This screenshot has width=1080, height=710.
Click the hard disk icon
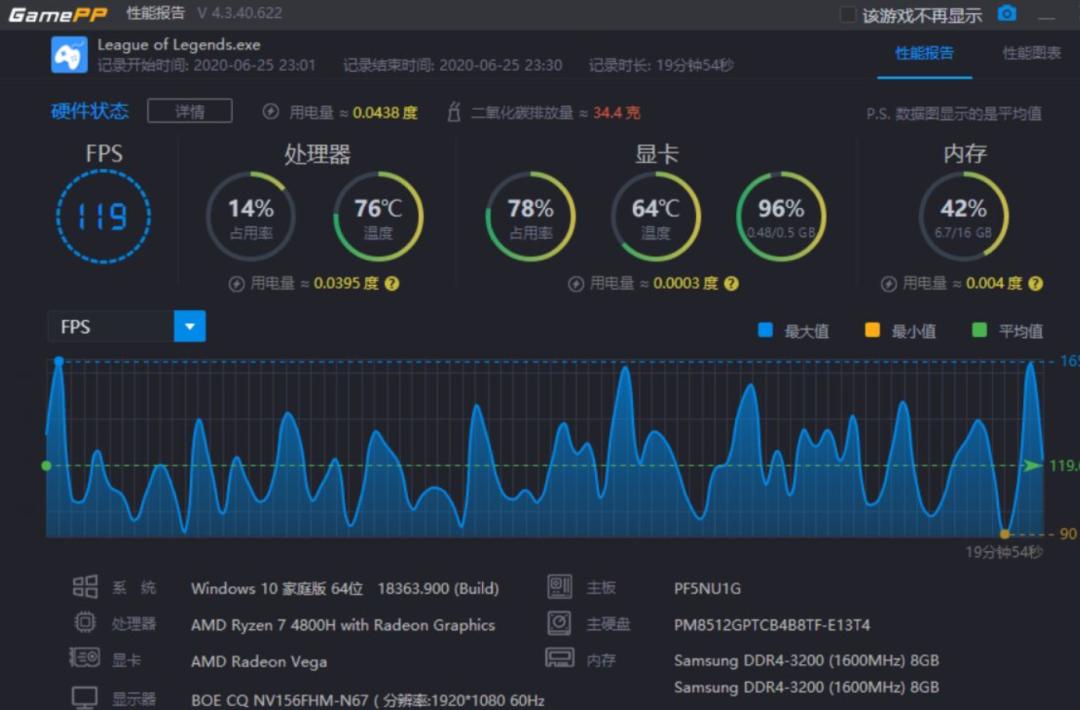coord(559,623)
